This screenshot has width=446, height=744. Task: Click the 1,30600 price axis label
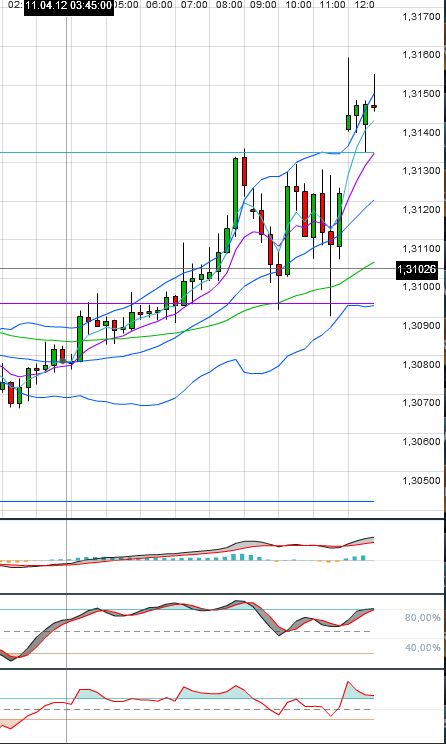click(421, 441)
